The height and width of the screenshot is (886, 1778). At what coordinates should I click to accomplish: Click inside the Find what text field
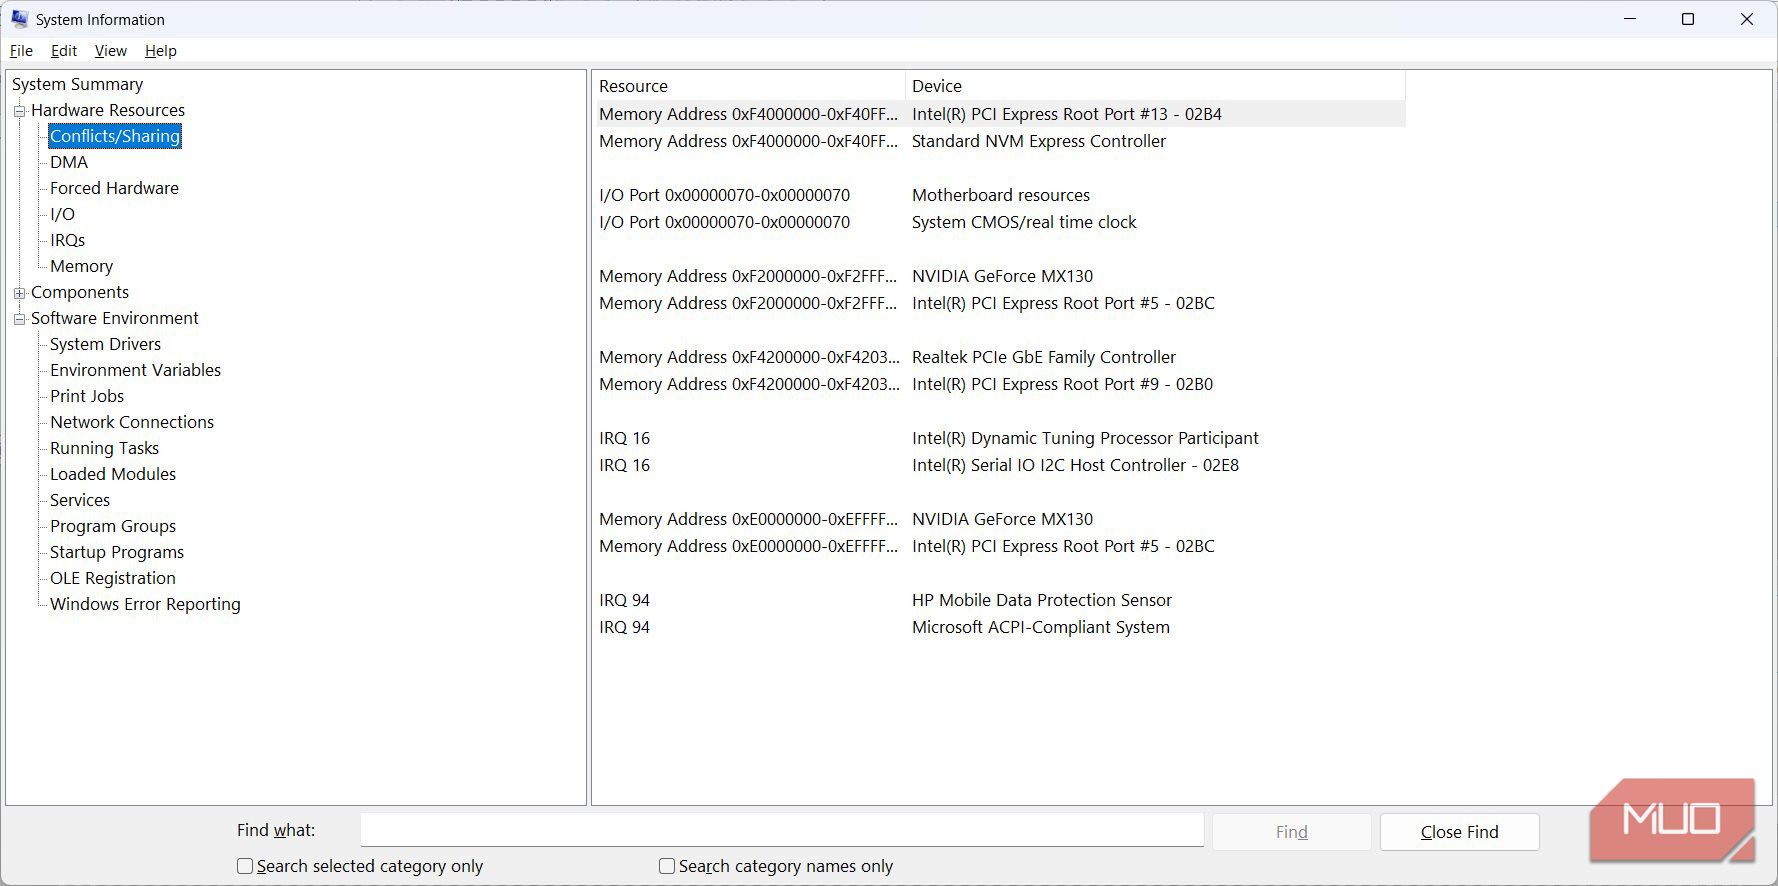point(782,830)
